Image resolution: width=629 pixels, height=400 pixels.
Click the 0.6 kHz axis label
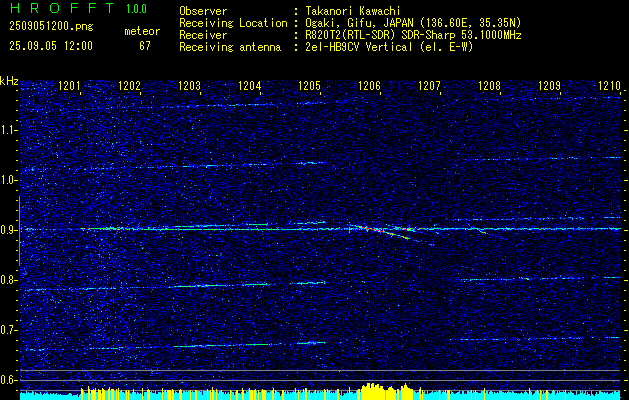click(x=8, y=380)
